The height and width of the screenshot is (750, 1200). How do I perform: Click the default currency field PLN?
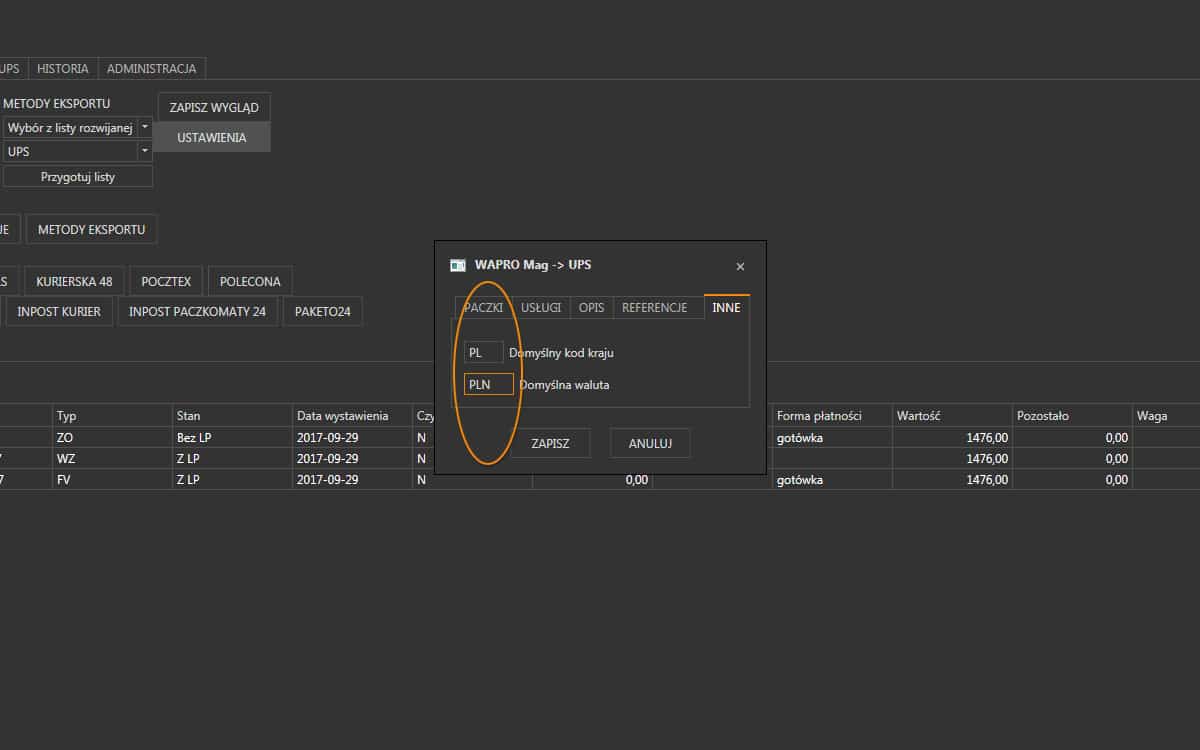point(489,384)
